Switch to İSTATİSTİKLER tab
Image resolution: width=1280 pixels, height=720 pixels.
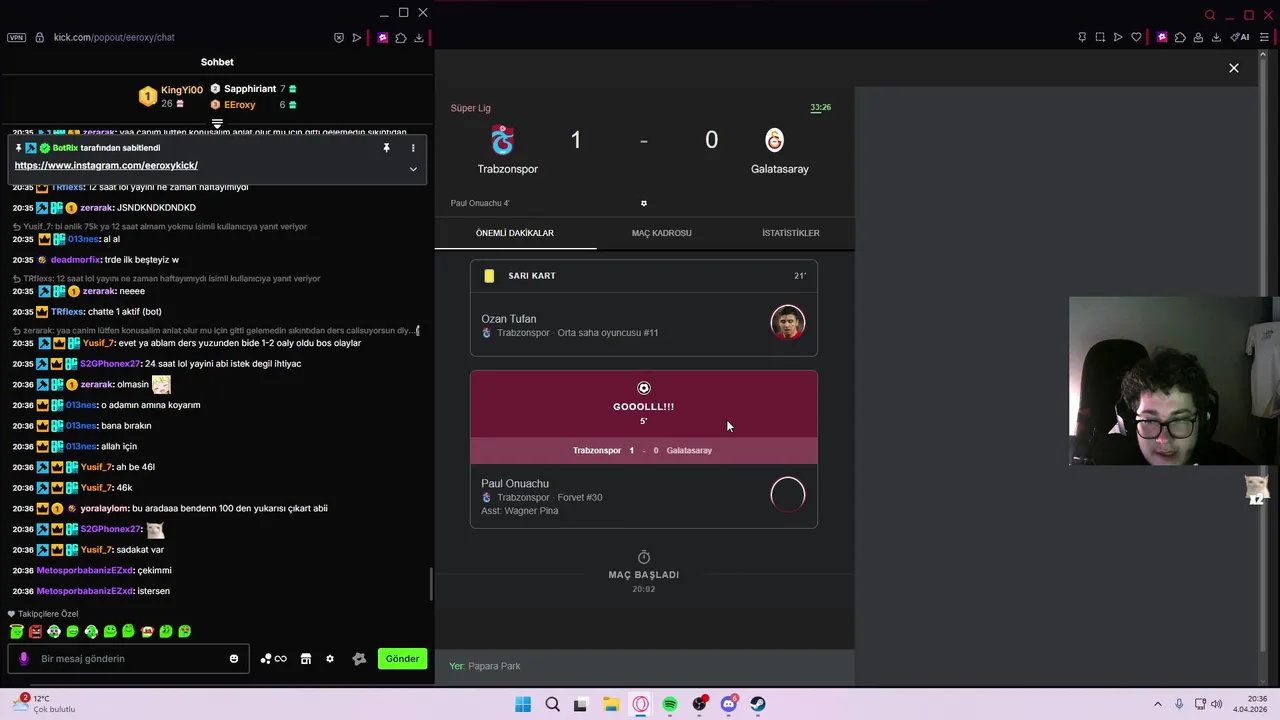(791, 233)
